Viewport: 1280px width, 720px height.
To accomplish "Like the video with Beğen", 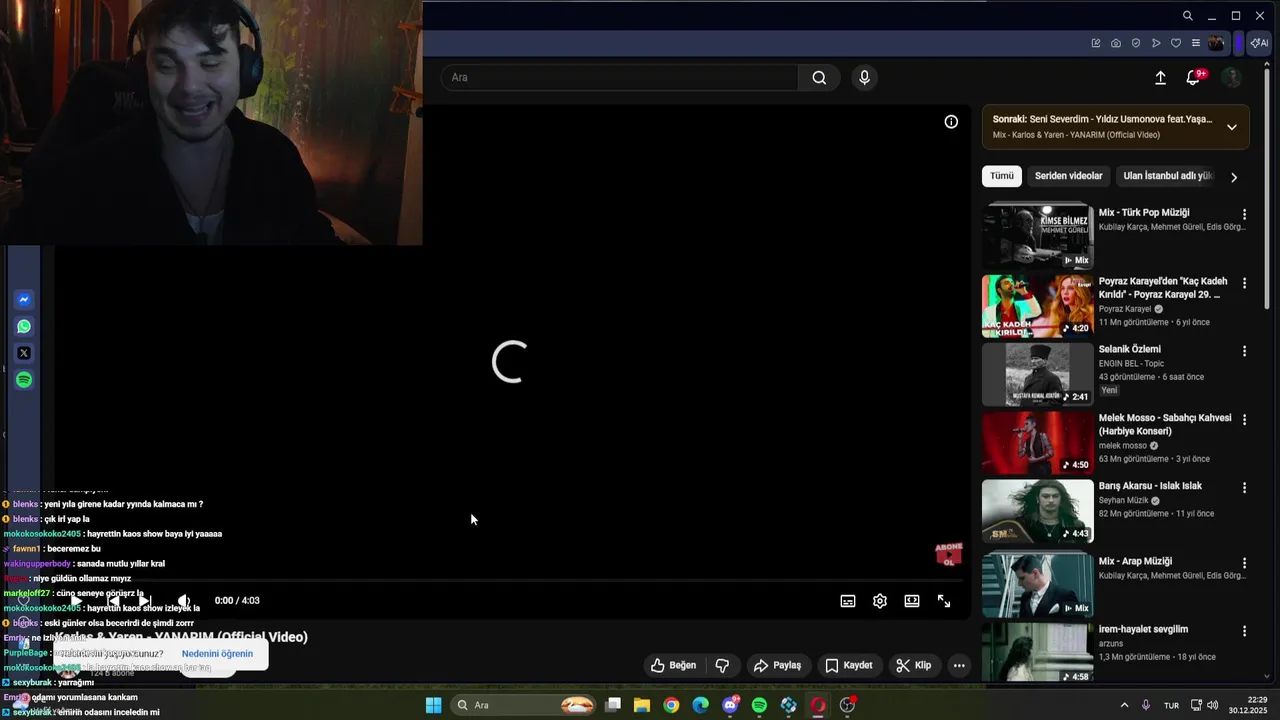I will 673,665.
